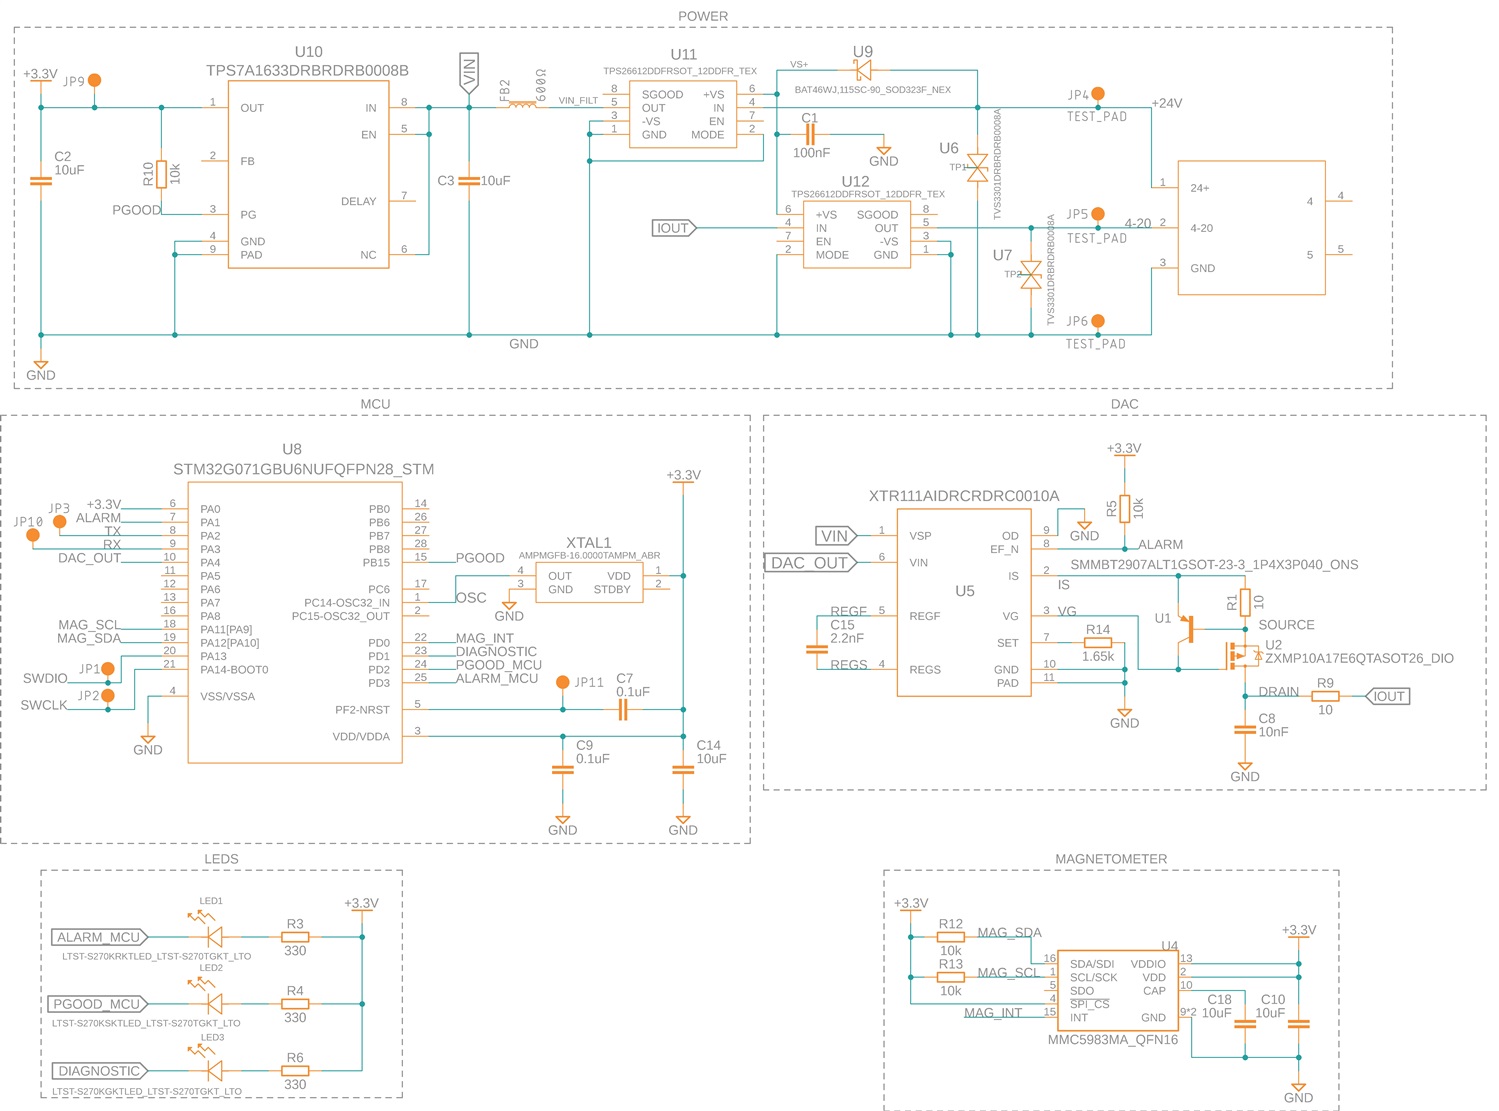
Task: Click the MCU section title
Action: tap(375, 404)
